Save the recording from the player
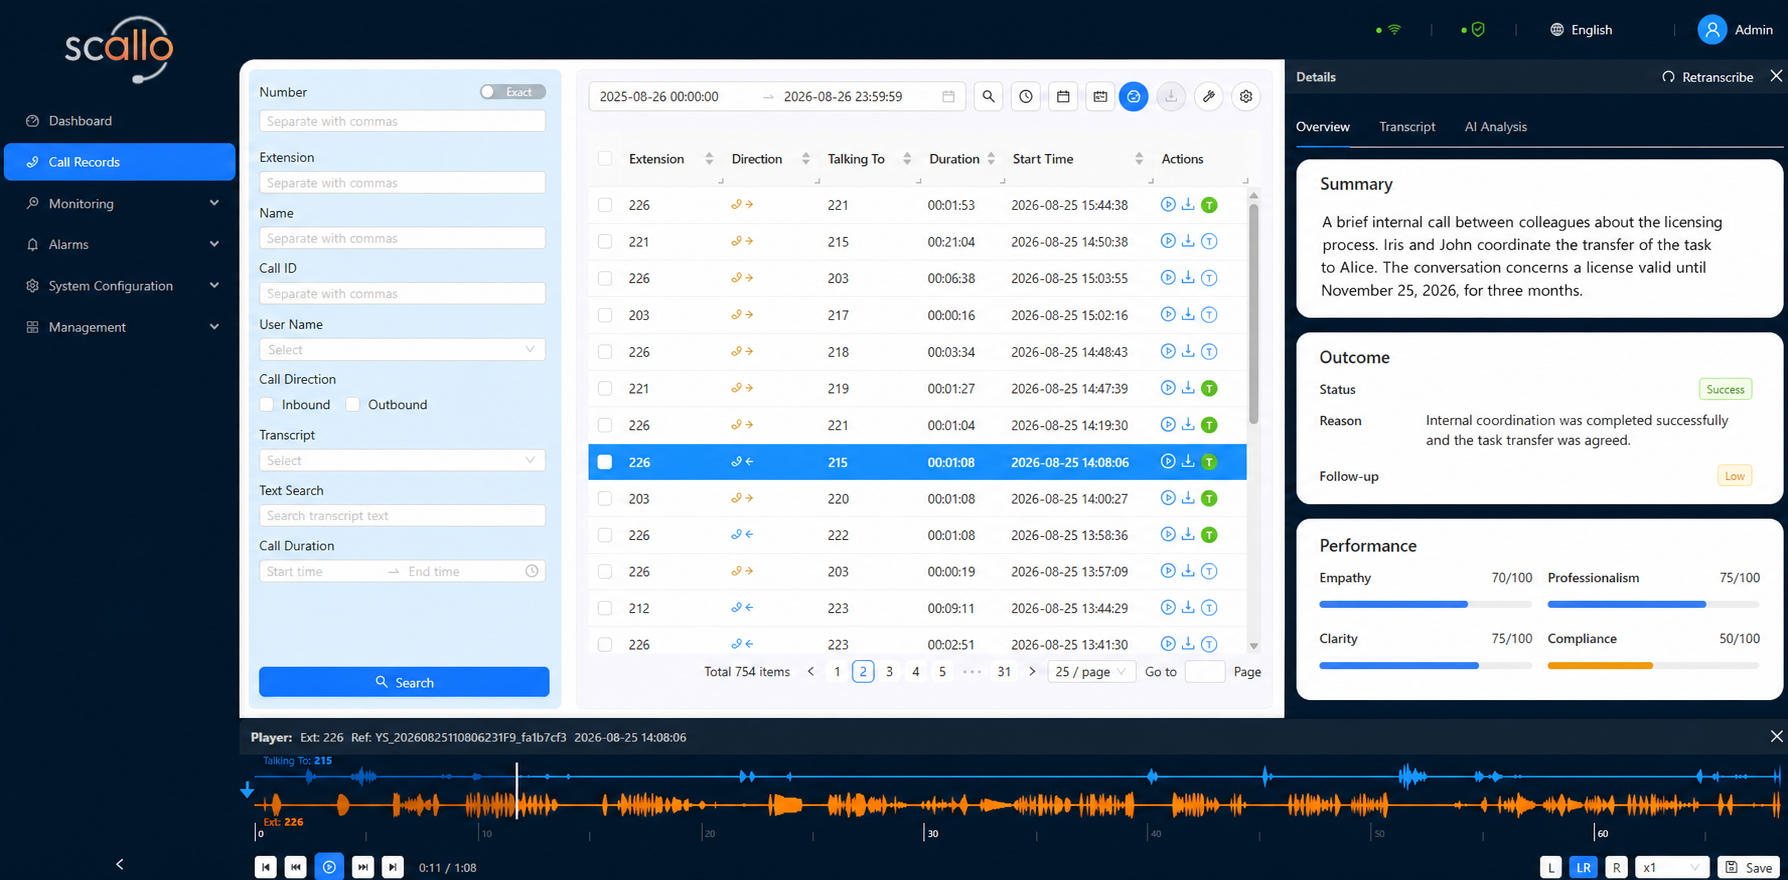Image resolution: width=1788 pixels, height=880 pixels. point(1748,867)
